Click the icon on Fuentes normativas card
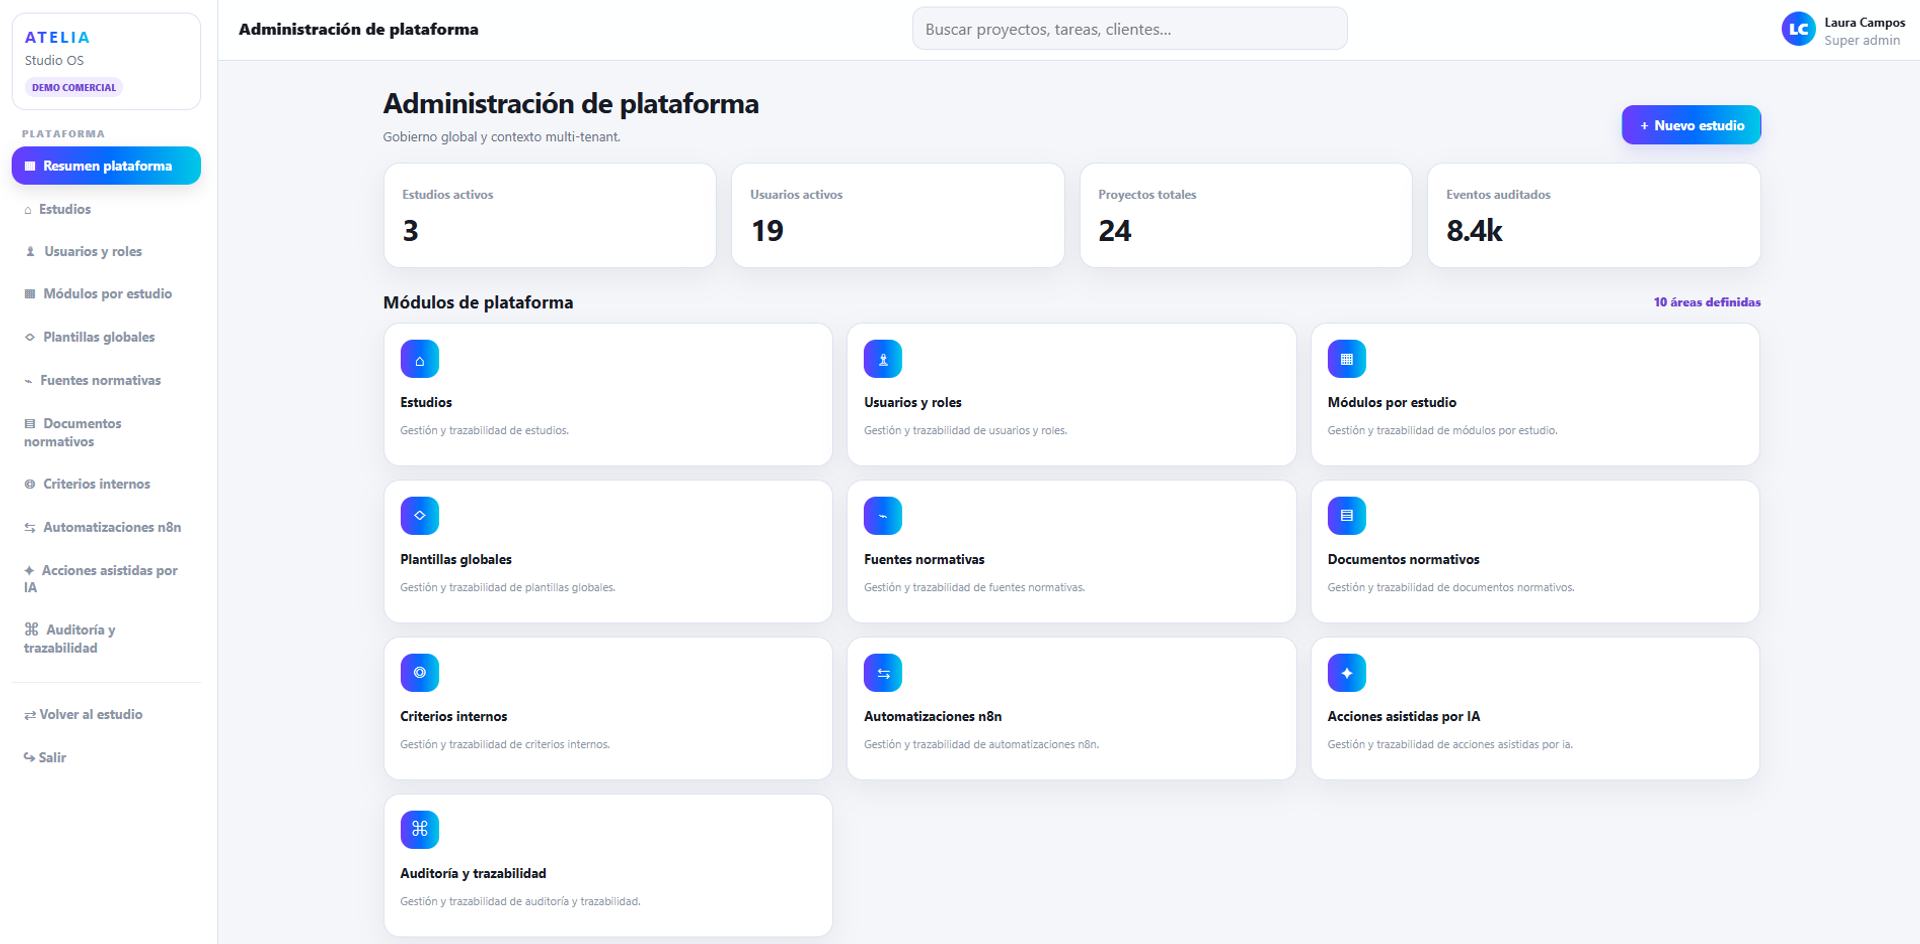Image resolution: width=1920 pixels, height=944 pixels. 883,516
